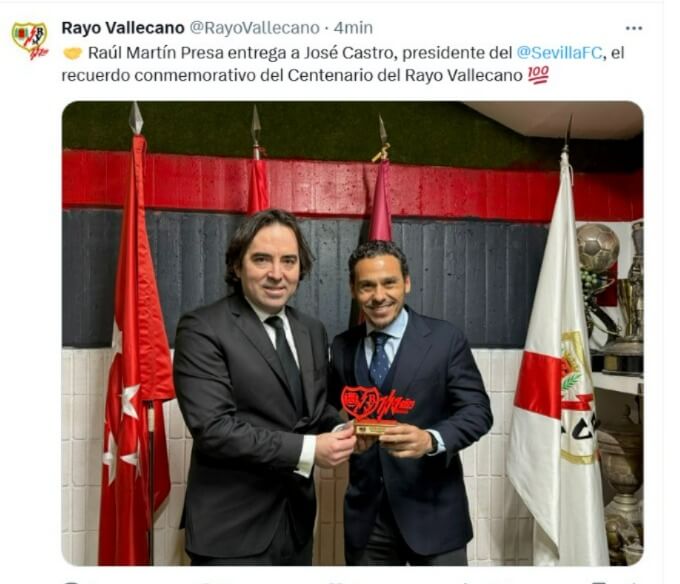
Task: Click the red painted stripe on the wall
Action: coord(352,184)
